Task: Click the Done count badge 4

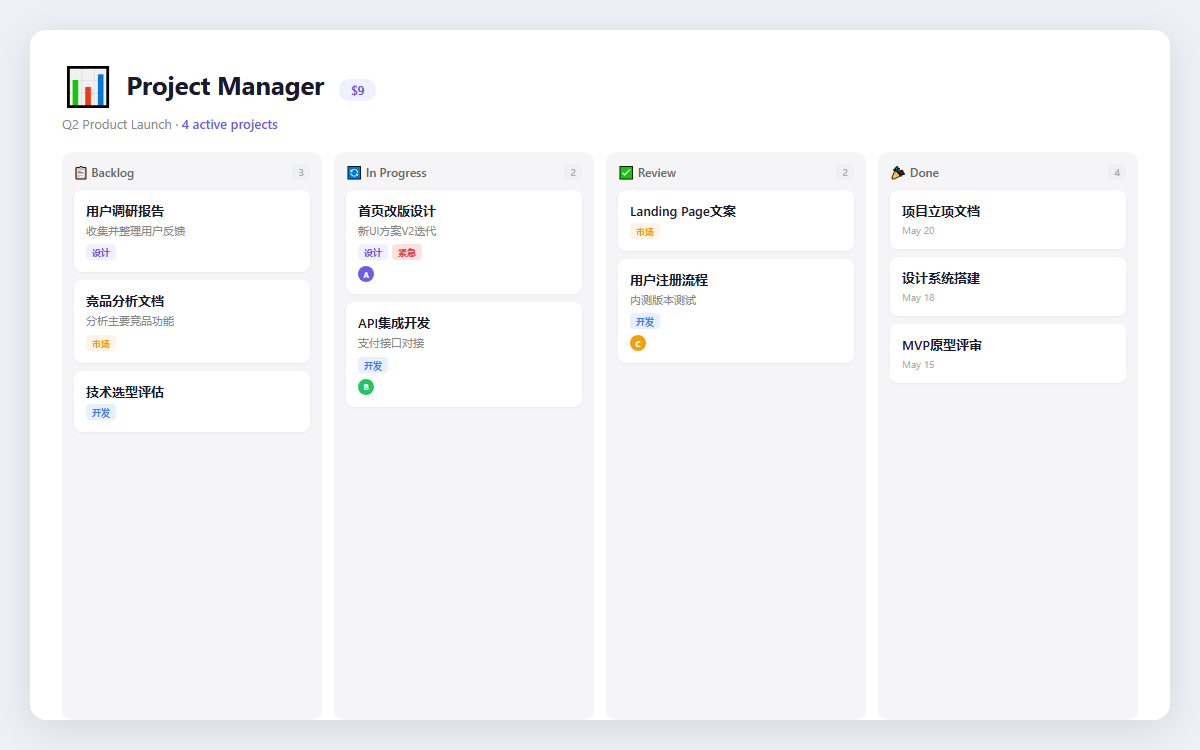Action: pyautogui.click(x=1117, y=173)
